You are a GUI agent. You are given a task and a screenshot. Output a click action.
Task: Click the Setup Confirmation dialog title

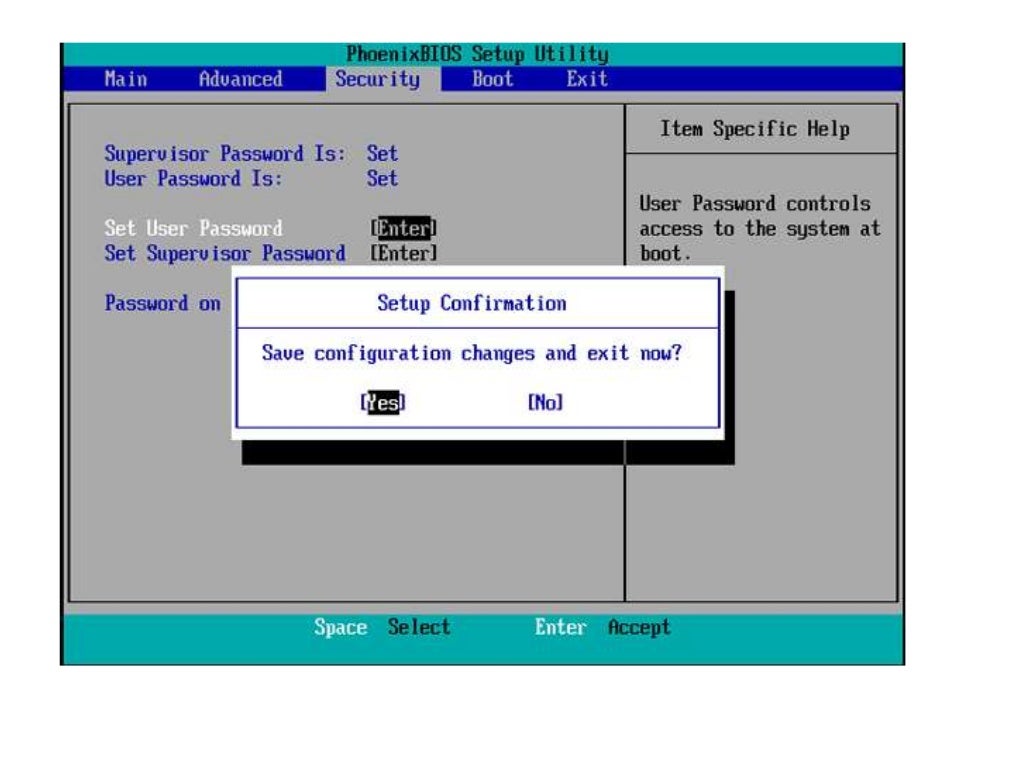point(472,303)
